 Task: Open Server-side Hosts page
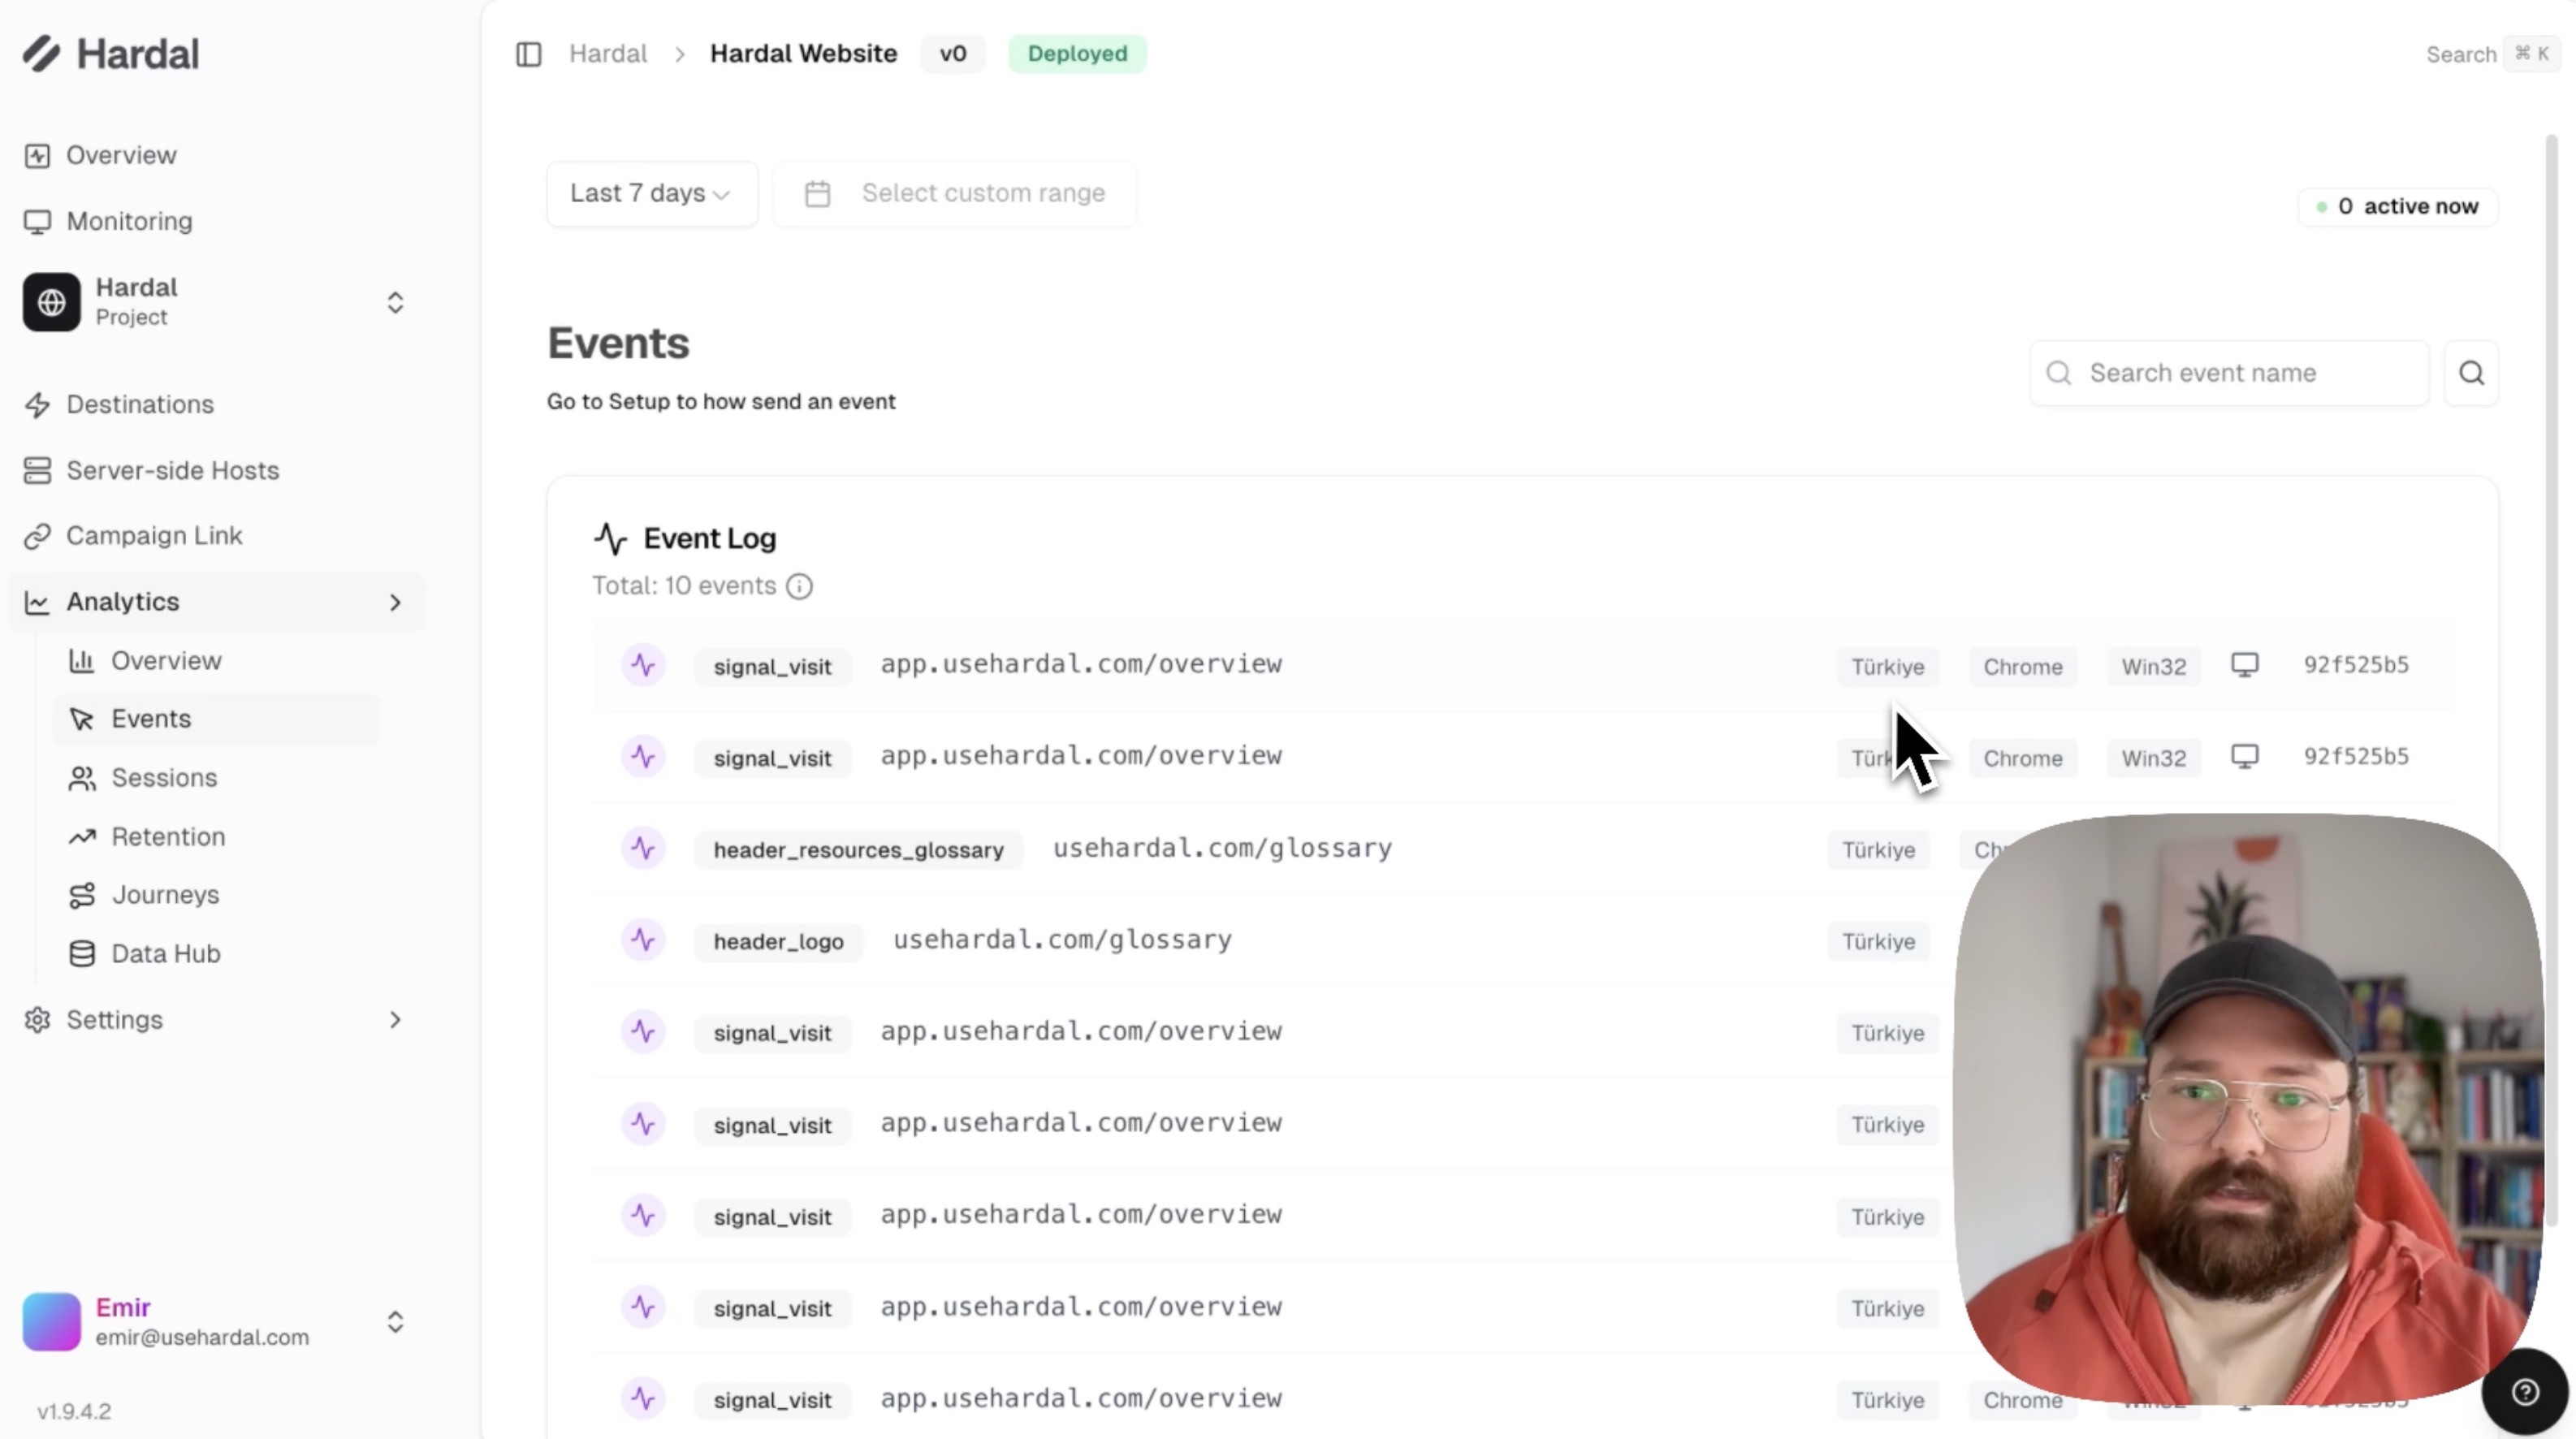click(172, 470)
